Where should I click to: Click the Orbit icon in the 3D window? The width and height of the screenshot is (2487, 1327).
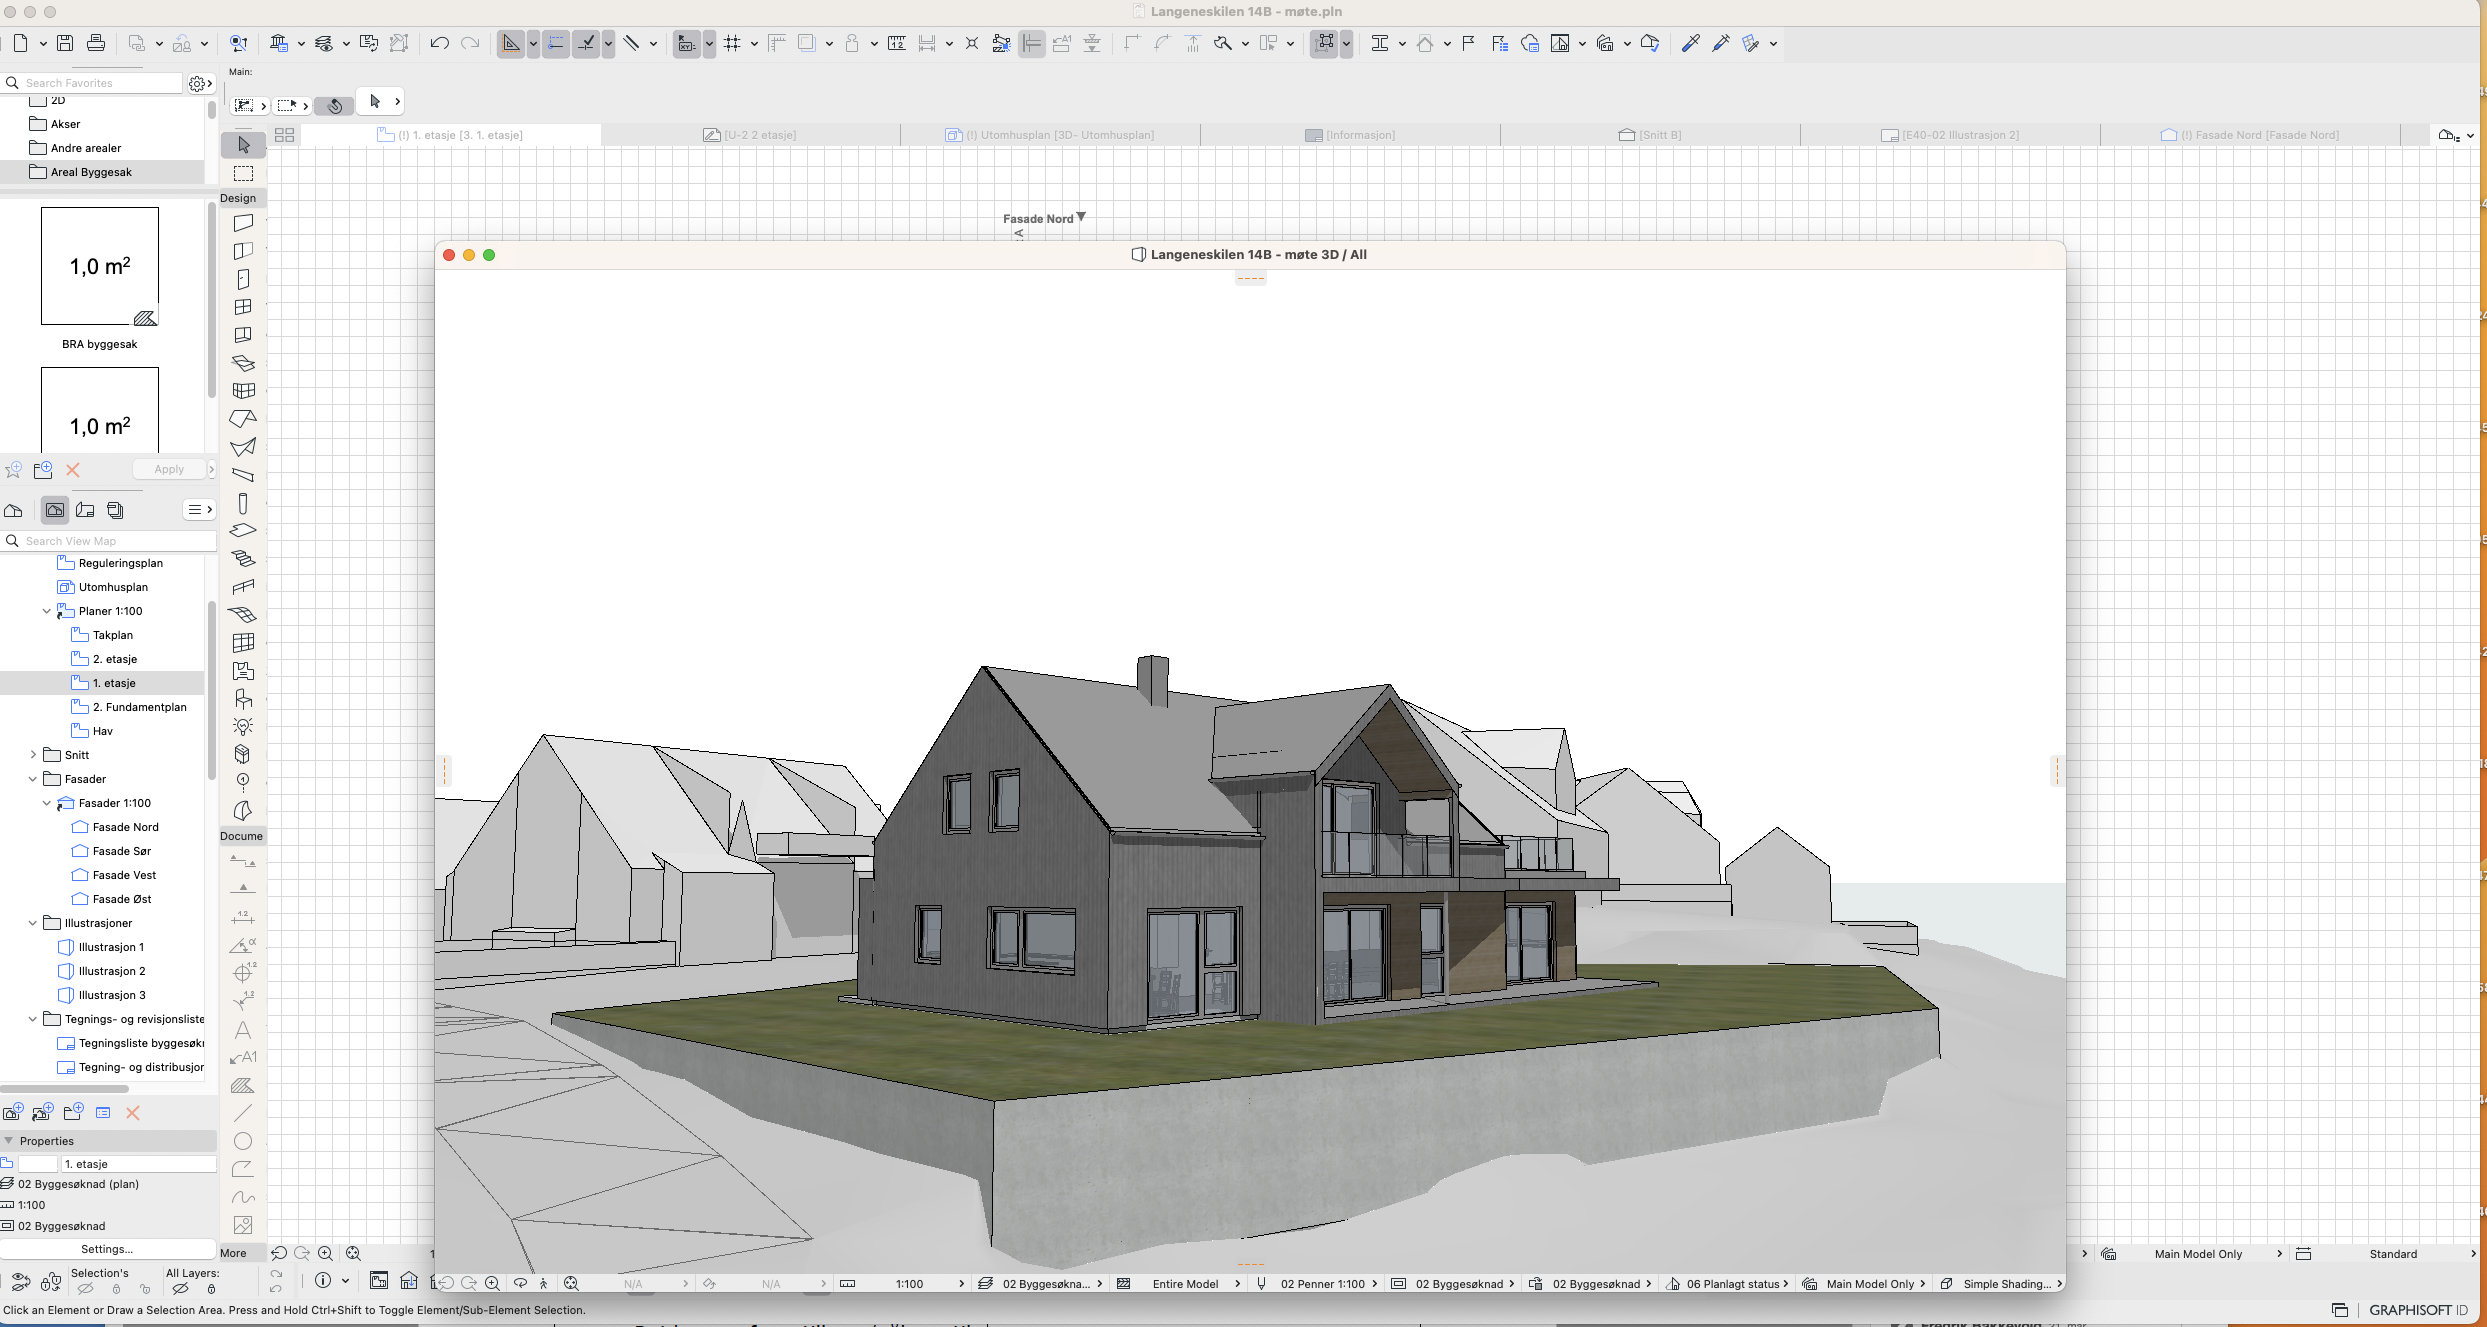(x=520, y=1283)
